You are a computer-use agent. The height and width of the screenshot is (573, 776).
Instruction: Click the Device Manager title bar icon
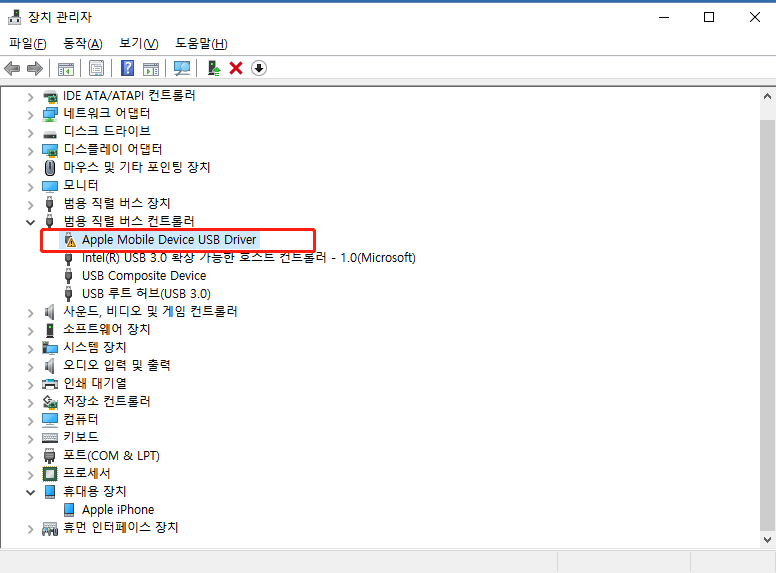(14, 17)
